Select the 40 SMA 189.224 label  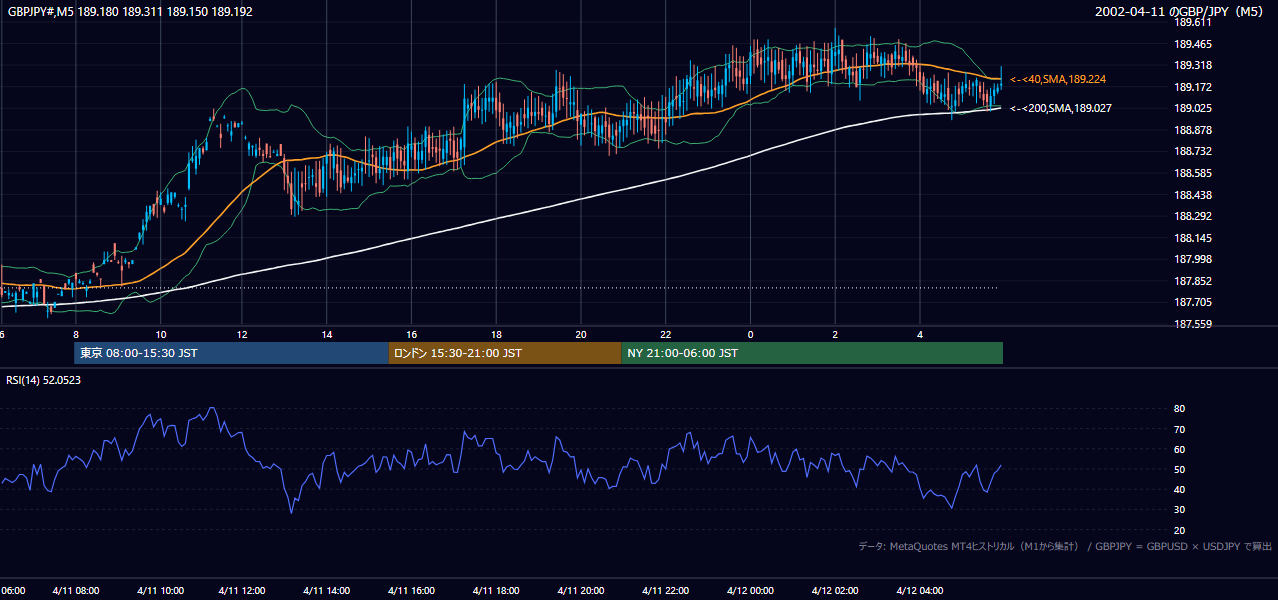pos(1059,79)
